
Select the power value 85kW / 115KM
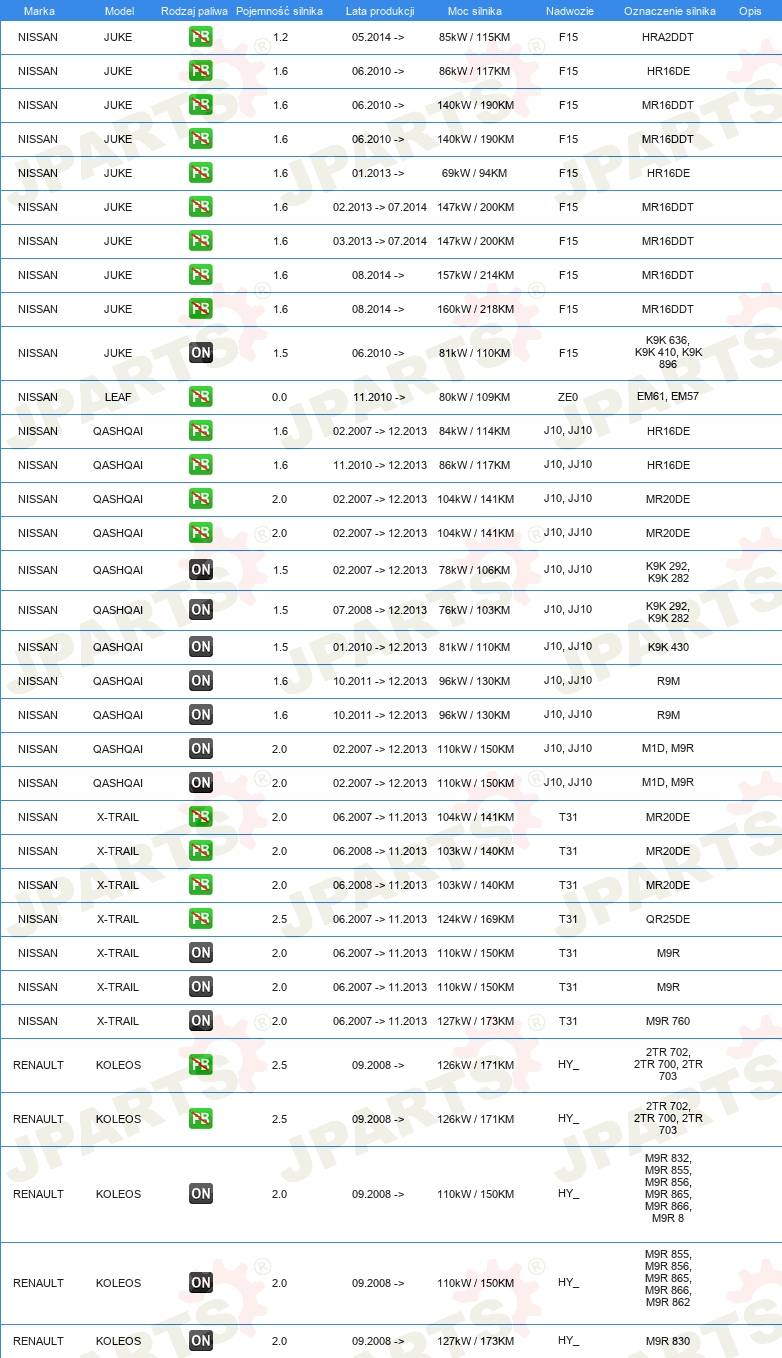475,37
